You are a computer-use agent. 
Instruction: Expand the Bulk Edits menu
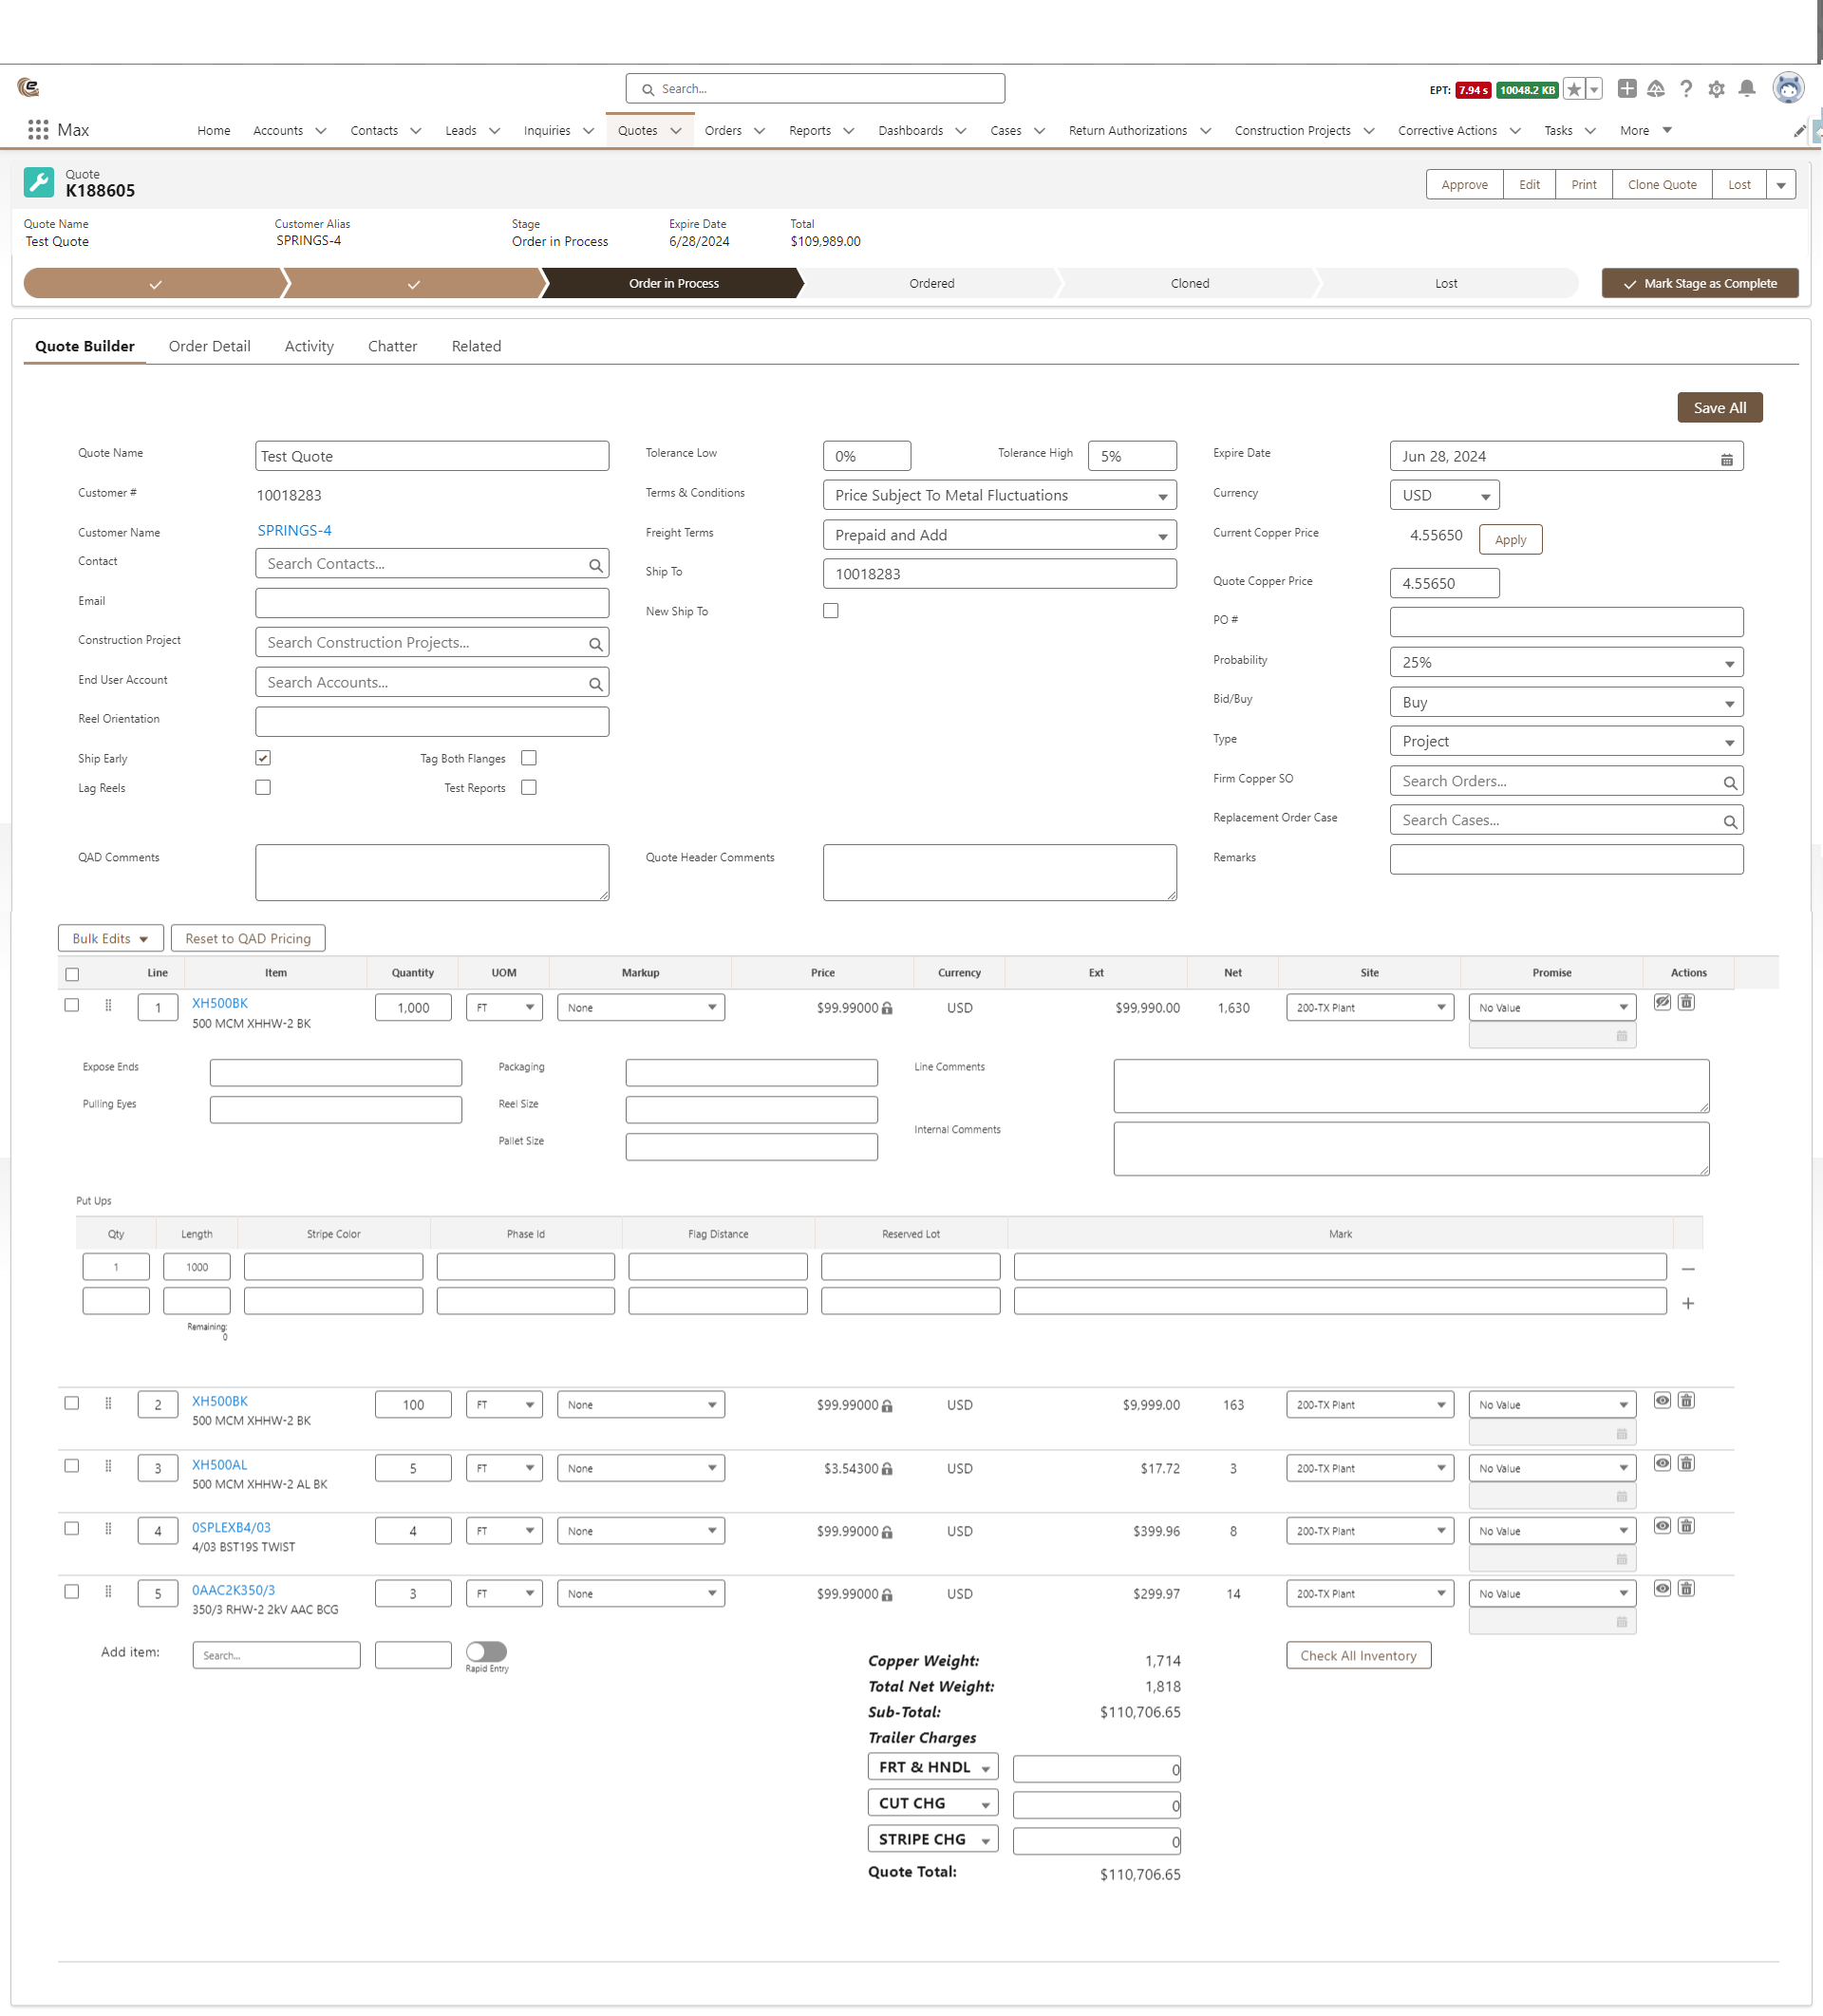click(110, 938)
